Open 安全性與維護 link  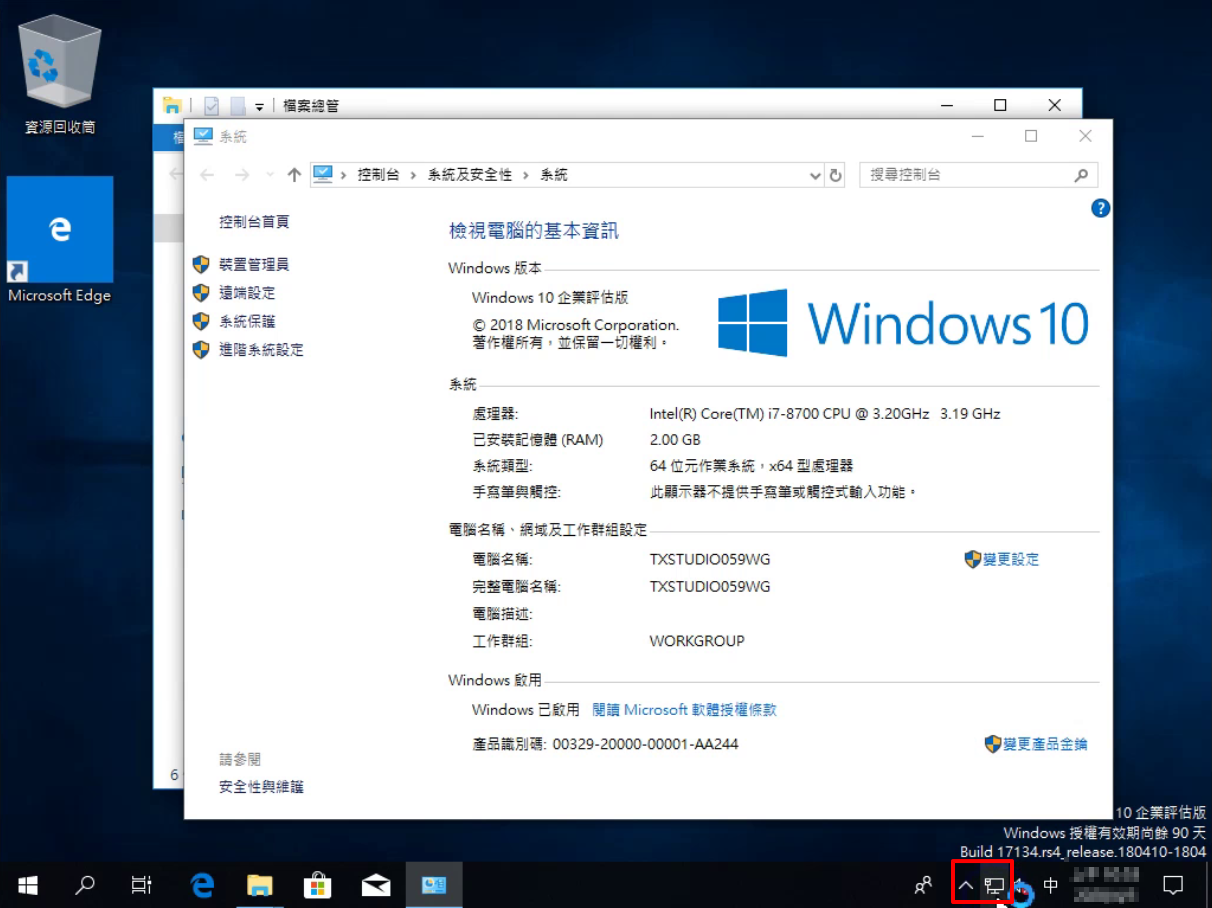pos(261,787)
